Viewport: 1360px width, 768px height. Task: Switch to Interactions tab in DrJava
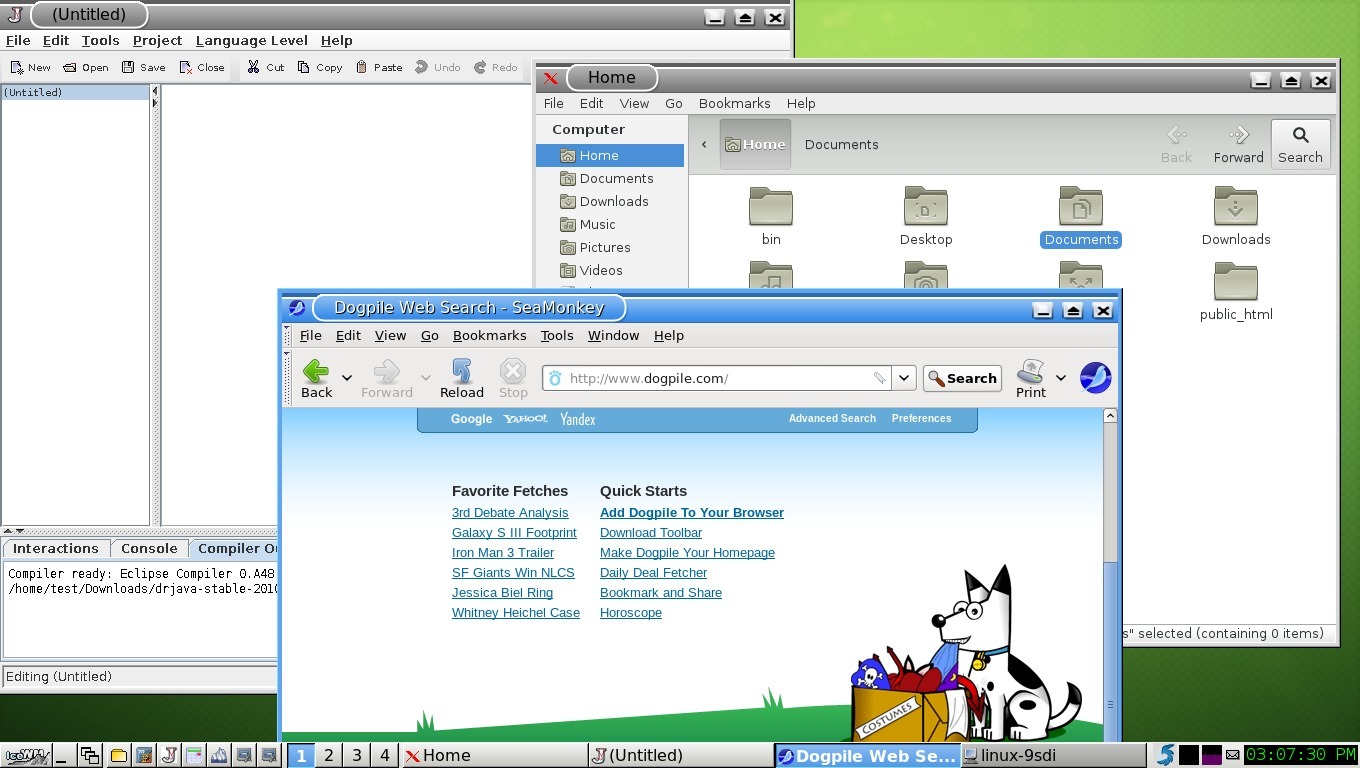pyautogui.click(x=56, y=548)
